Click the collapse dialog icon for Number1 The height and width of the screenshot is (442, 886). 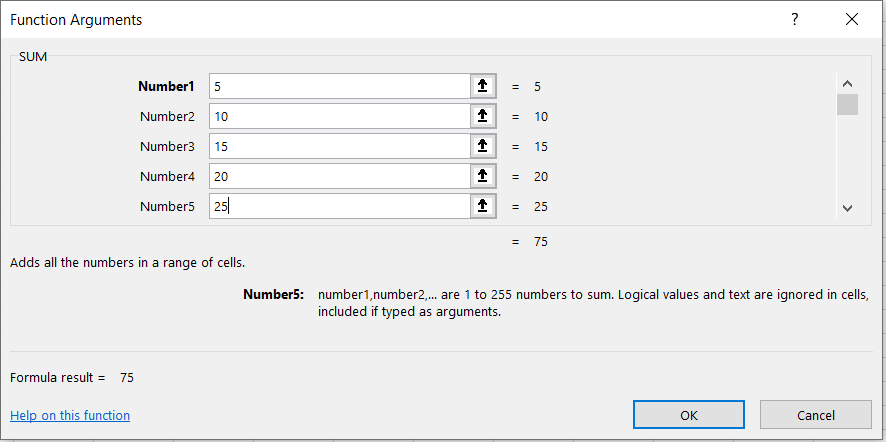tap(483, 86)
